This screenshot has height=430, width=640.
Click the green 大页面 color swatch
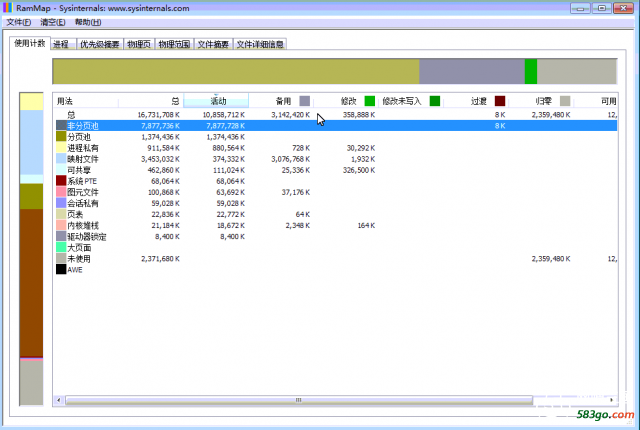[x=61, y=248]
